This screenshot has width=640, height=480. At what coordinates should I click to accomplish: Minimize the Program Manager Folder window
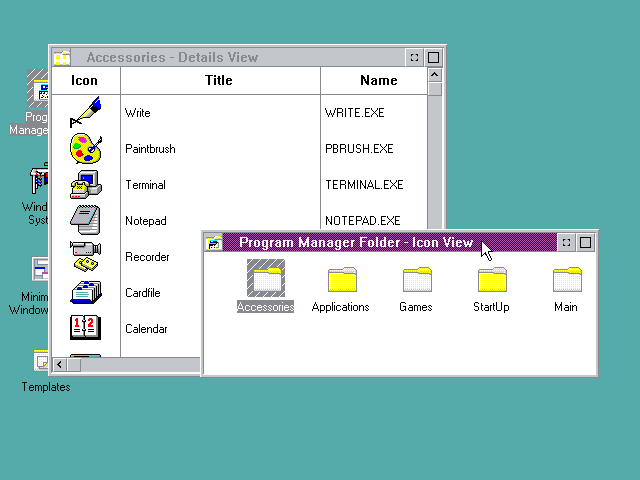(566, 242)
